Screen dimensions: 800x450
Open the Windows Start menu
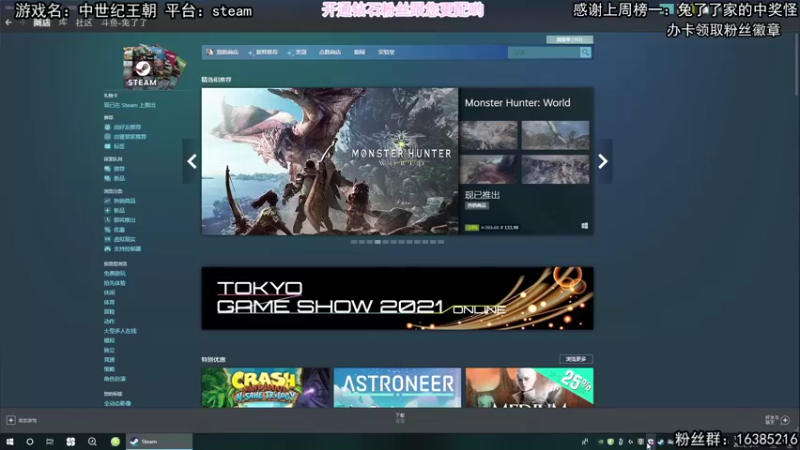coord(10,442)
